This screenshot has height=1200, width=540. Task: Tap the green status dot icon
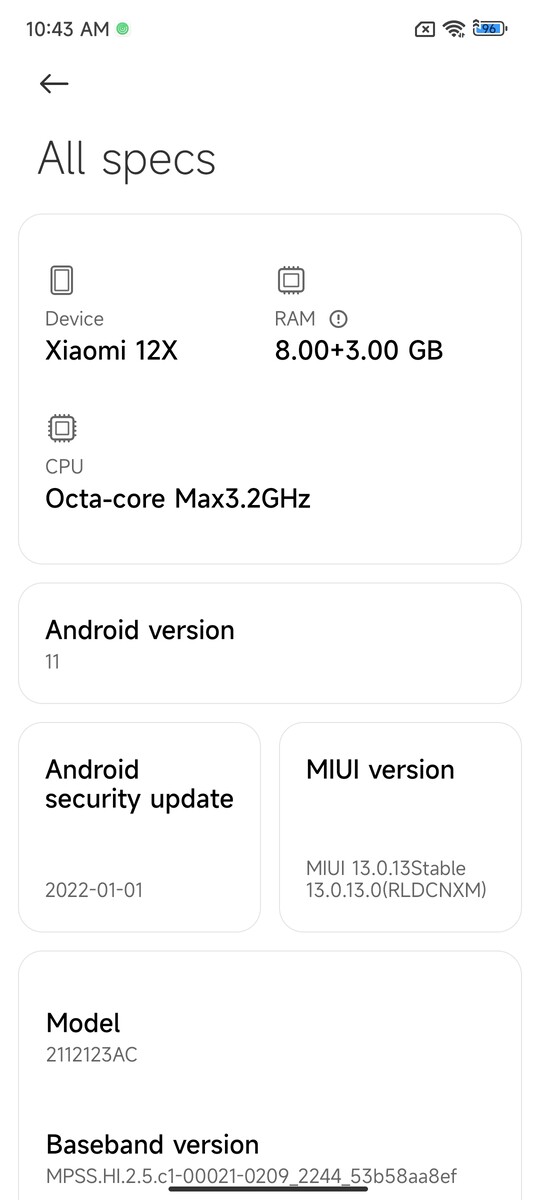tap(122, 30)
